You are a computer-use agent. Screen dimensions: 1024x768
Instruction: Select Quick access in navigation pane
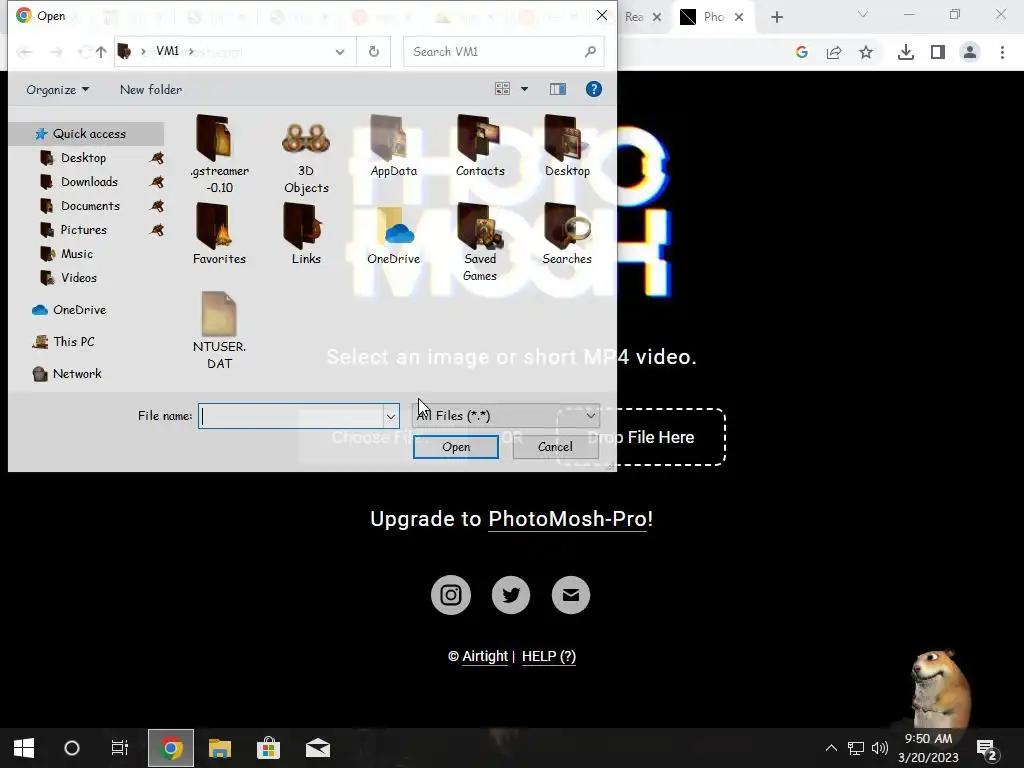click(x=88, y=134)
